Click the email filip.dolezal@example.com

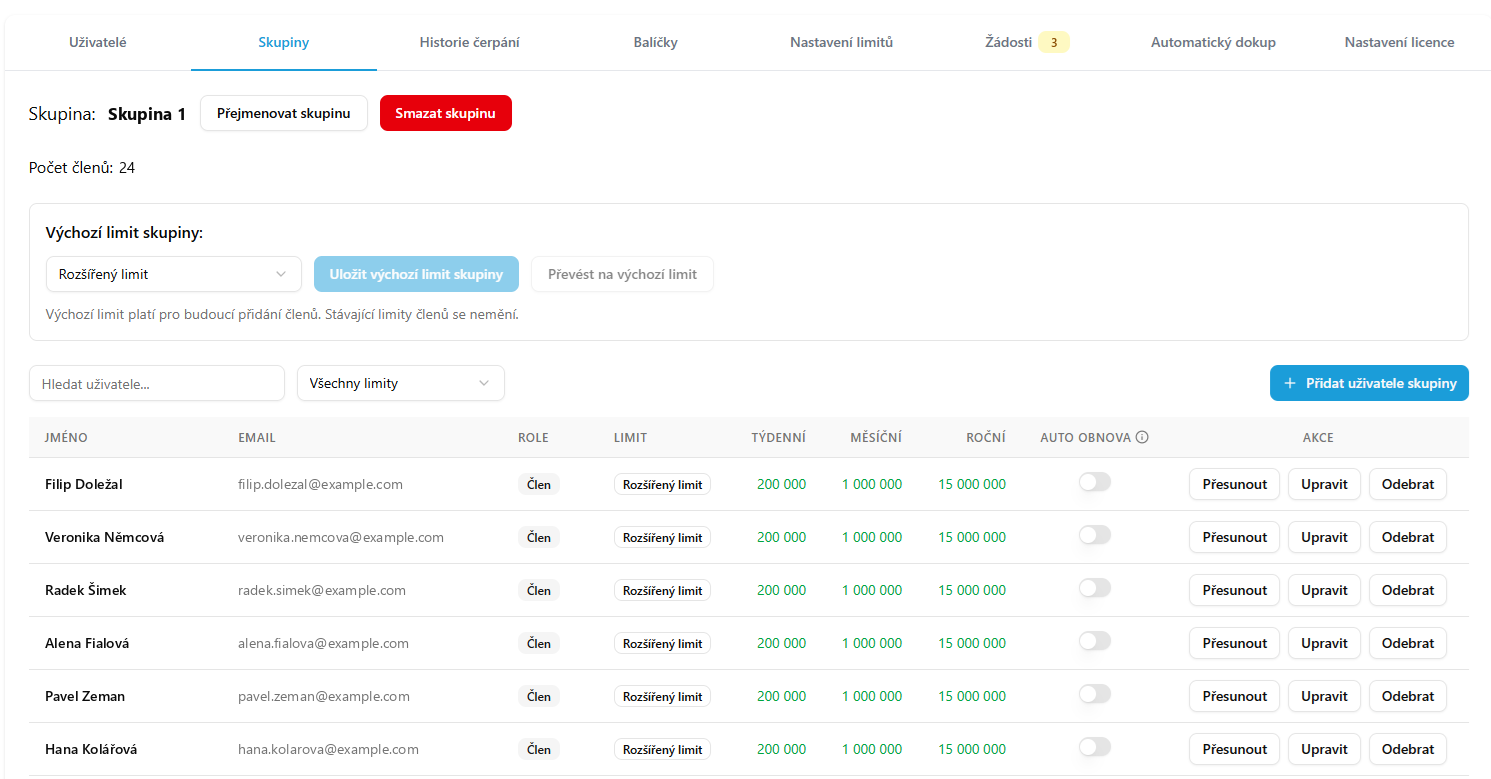(x=320, y=484)
